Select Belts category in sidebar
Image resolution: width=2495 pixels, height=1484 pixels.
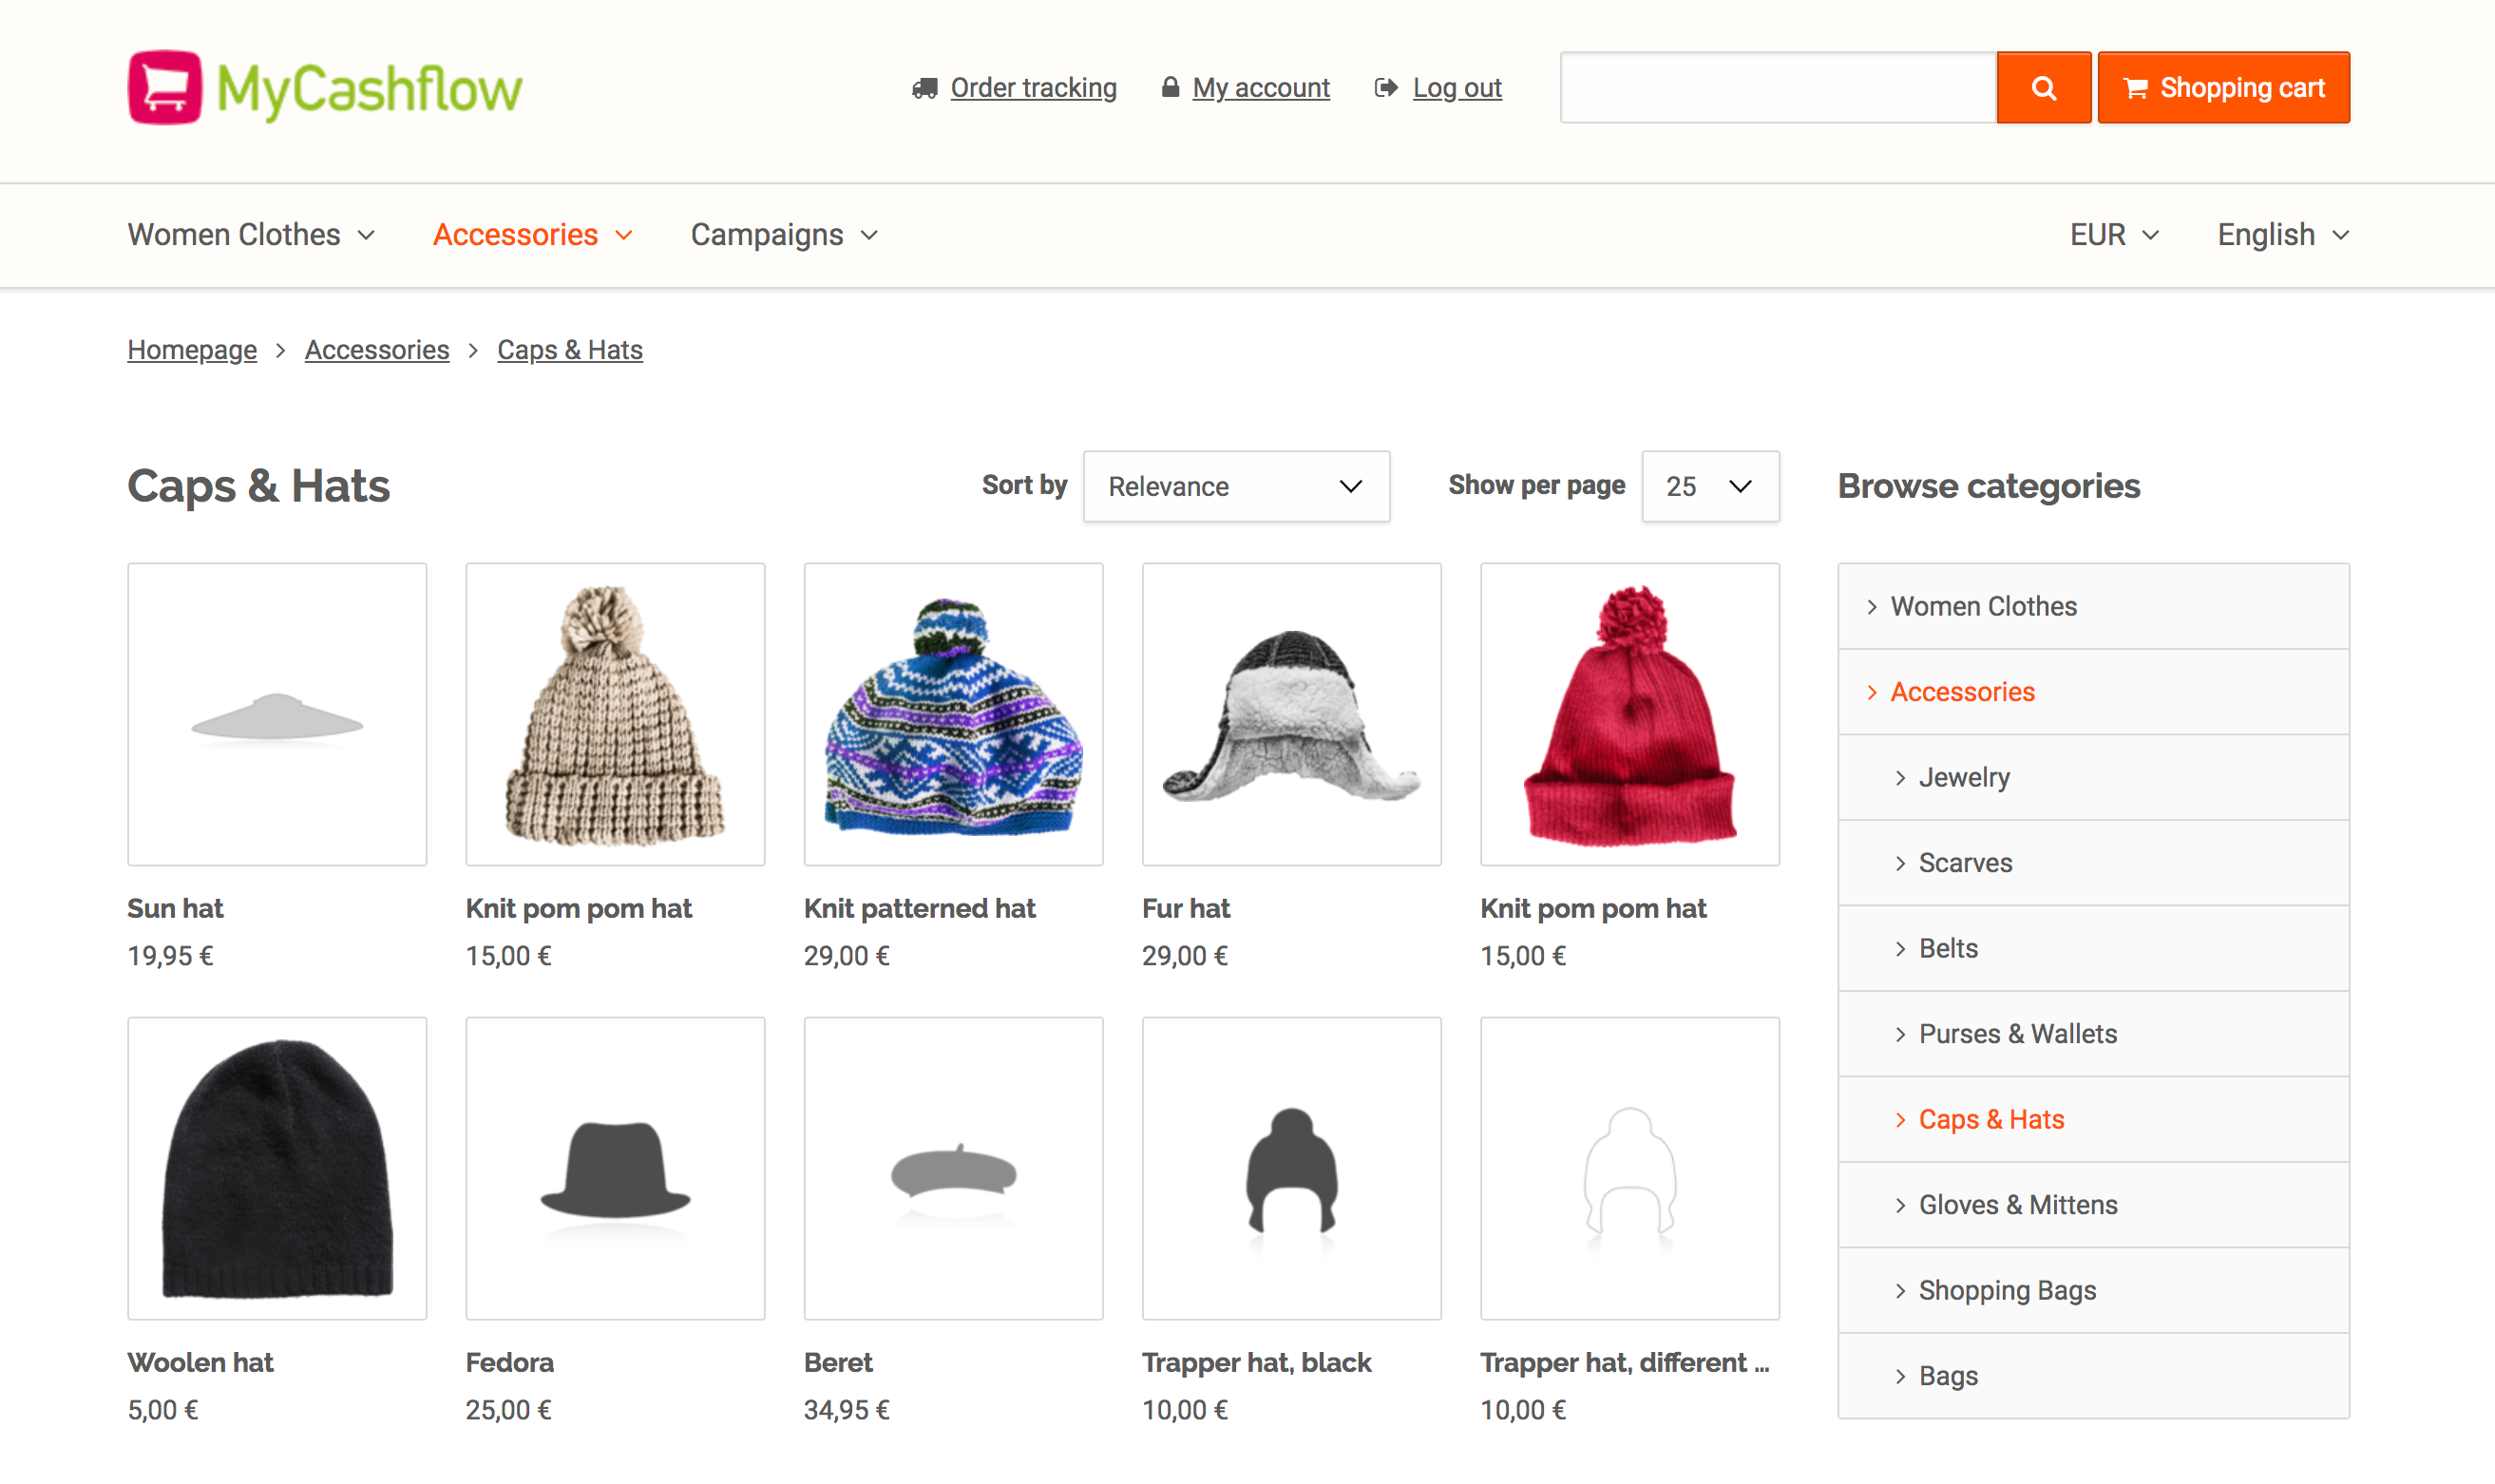click(x=2093, y=948)
